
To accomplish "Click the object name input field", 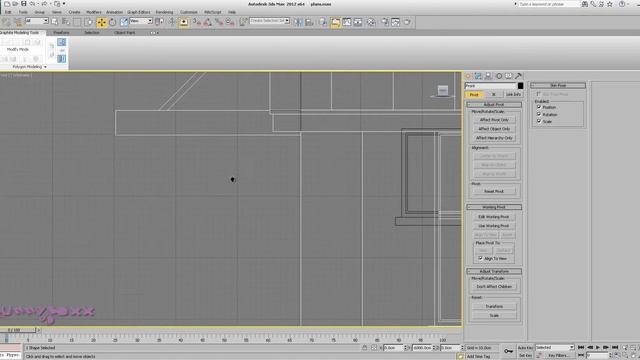I will coord(491,86).
